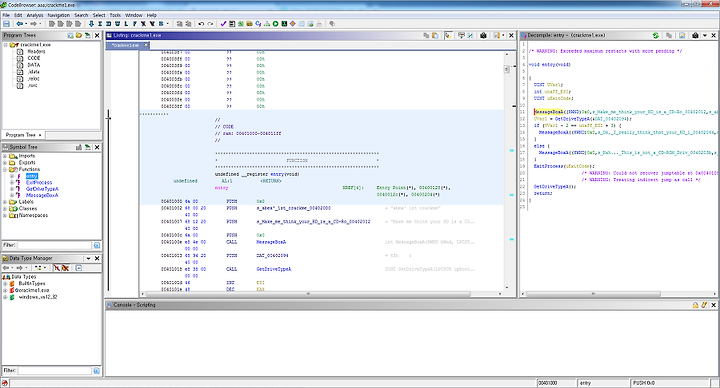The image size is (720, 388).
Task: Select the entry function in Symbol Tree
Action: [32, 176]
